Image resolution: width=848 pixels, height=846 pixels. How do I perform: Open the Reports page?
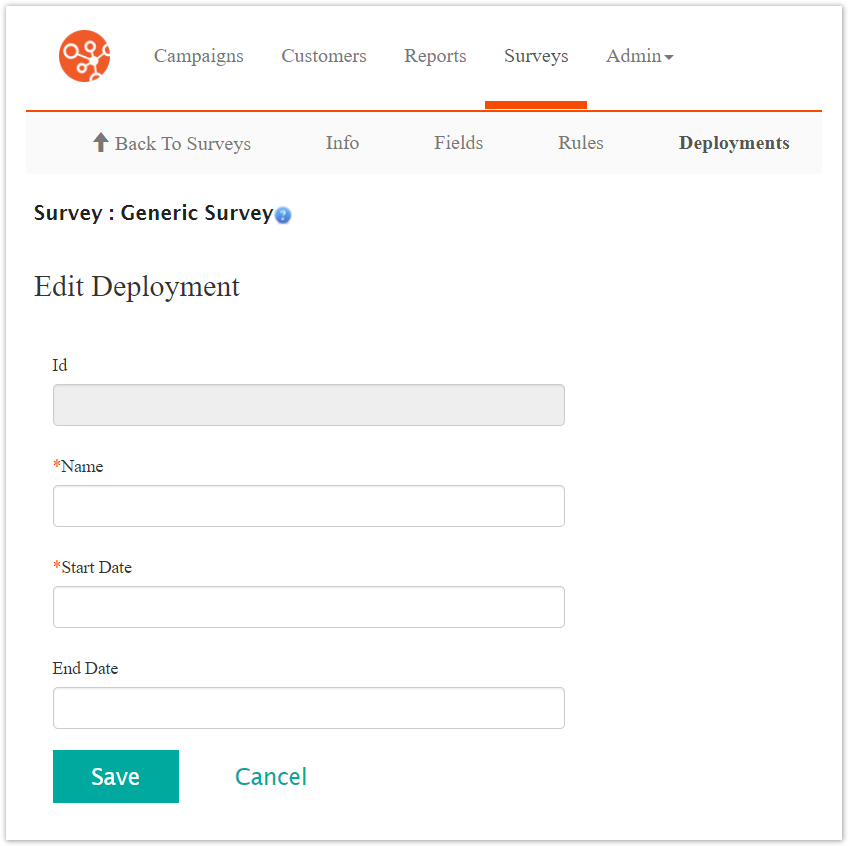[x=435, y=56]
